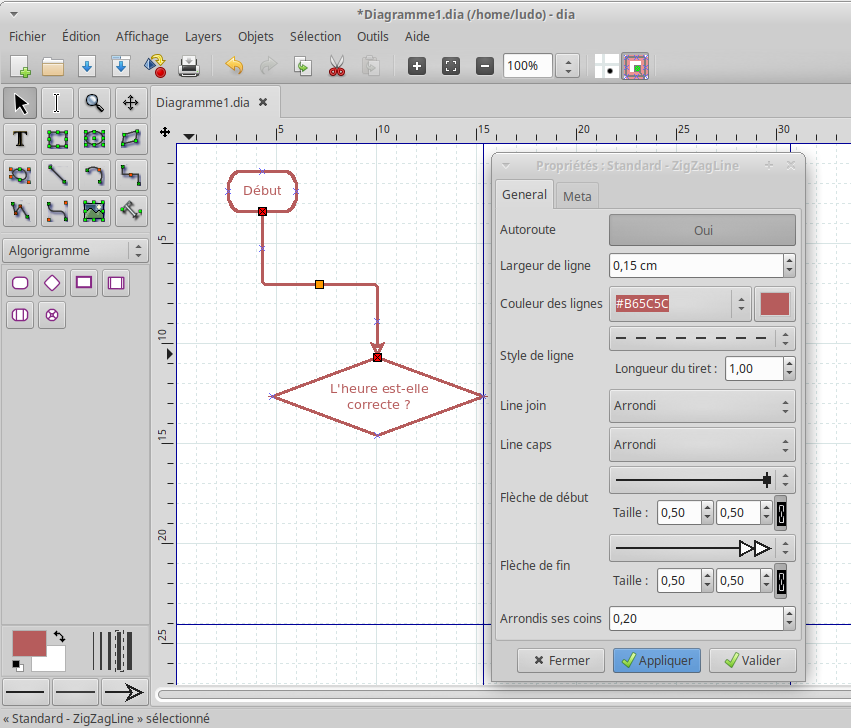851x728 pixels.
Task: Select the diamond decision shape
Action: [52, 283]
